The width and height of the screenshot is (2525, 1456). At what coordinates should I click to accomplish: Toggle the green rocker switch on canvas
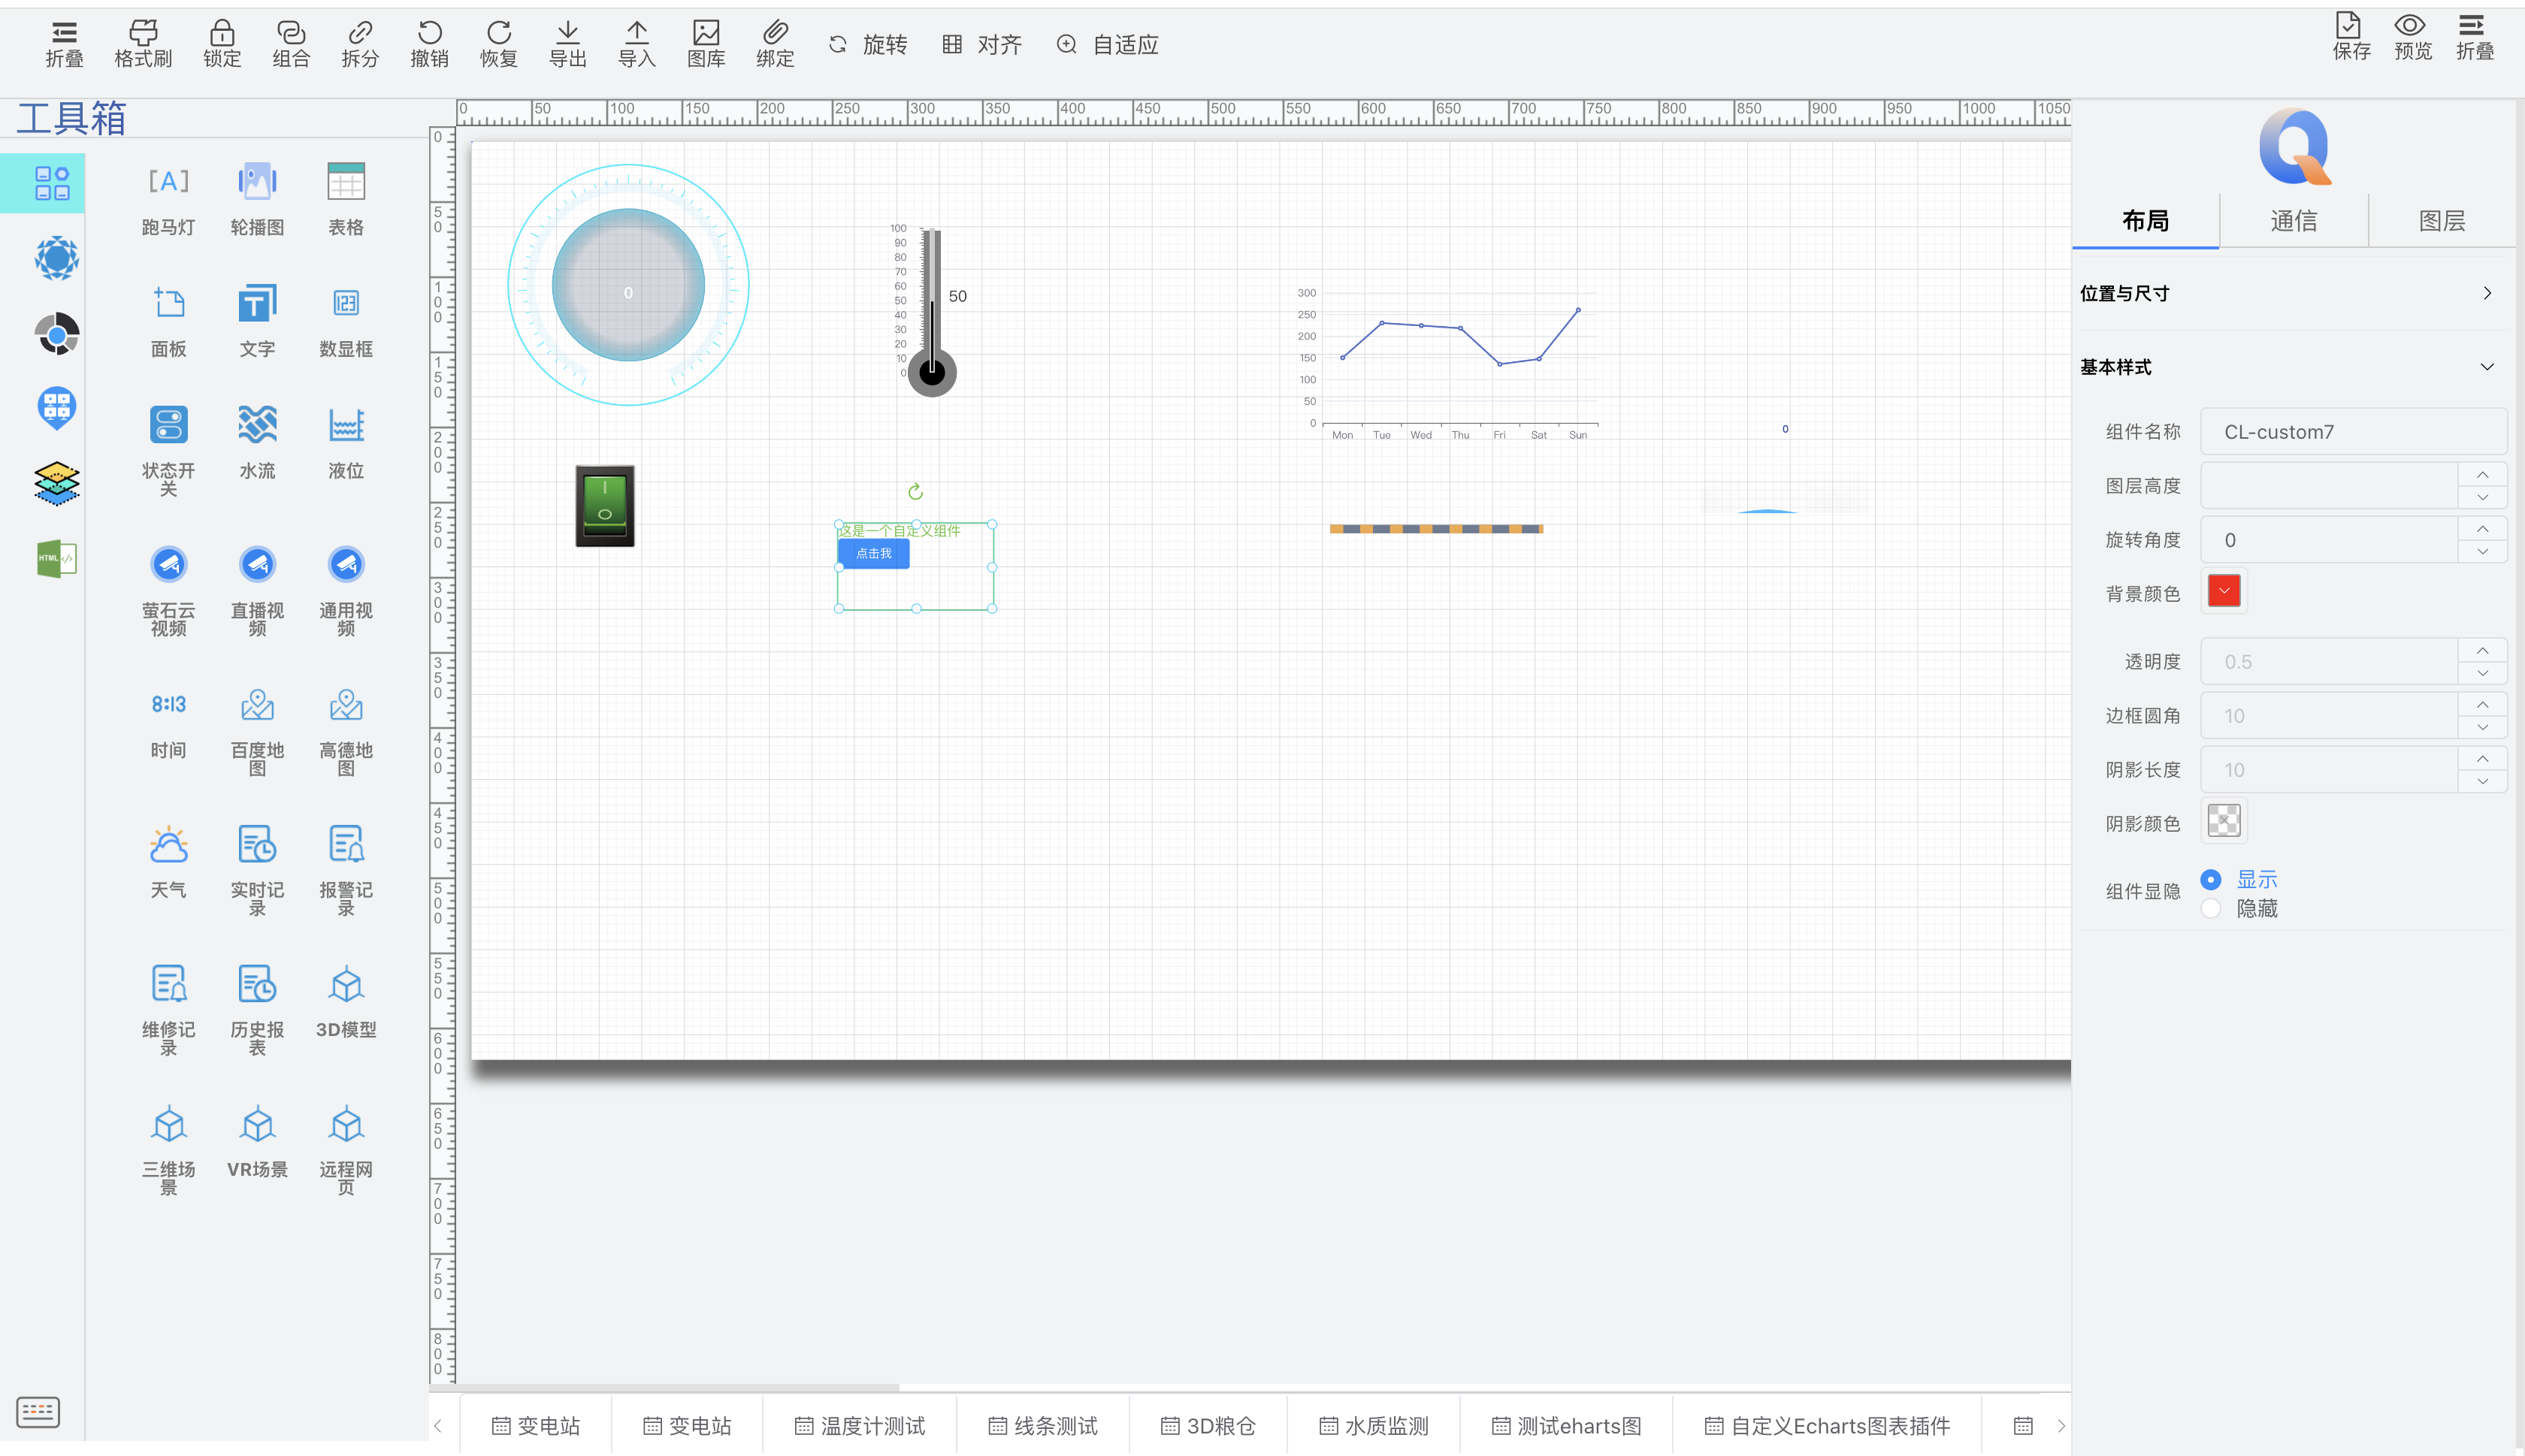[x=604, y=505]
